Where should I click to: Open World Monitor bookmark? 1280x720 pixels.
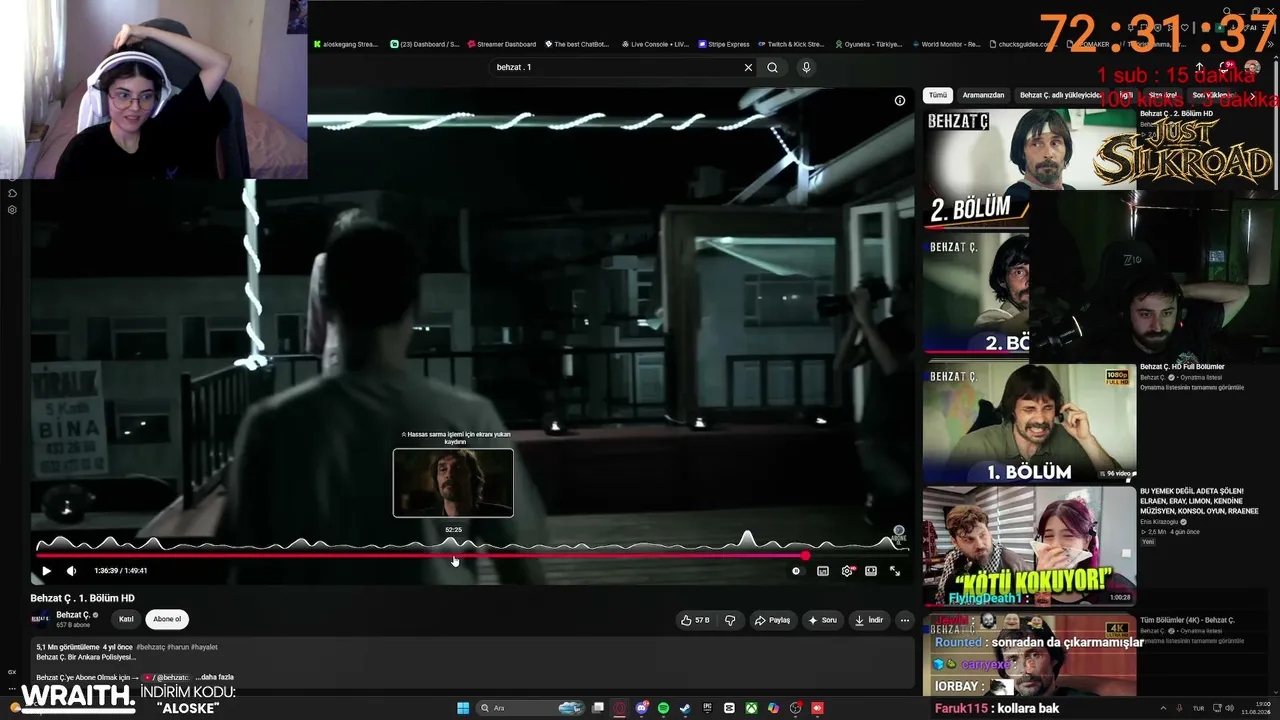point(946,44)
